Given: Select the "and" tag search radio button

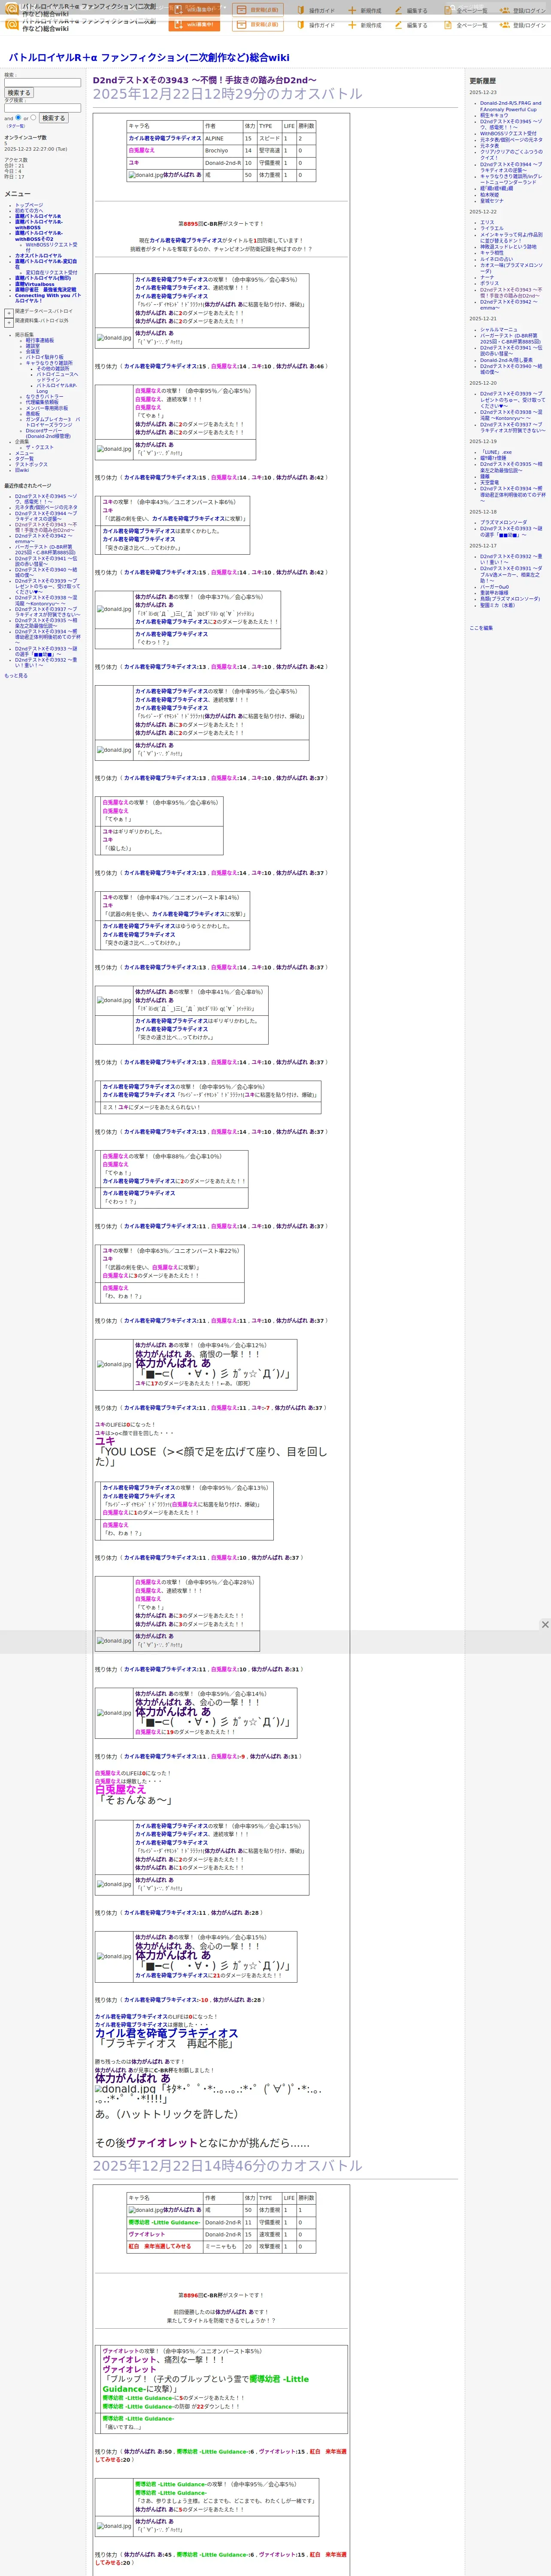Looking at the screenshot, I should [x=18, y=117].
